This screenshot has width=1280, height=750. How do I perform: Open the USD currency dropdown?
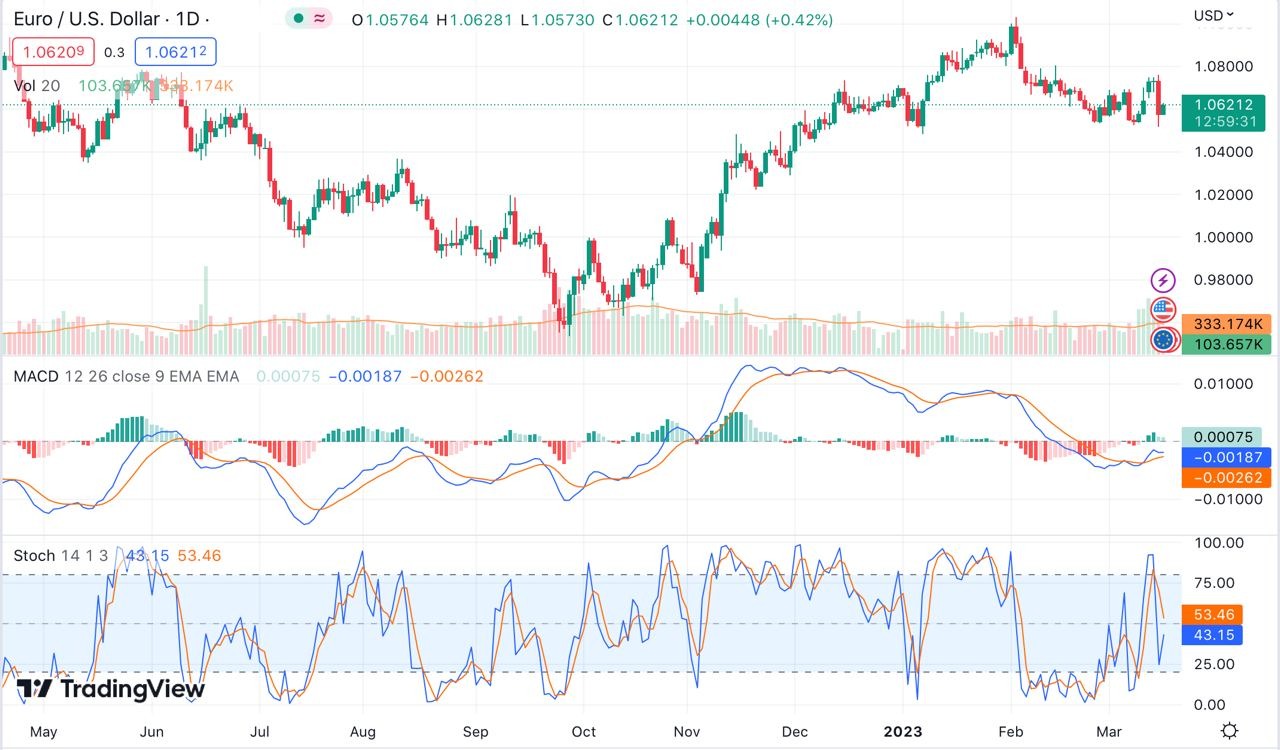tap(1214, 15)
